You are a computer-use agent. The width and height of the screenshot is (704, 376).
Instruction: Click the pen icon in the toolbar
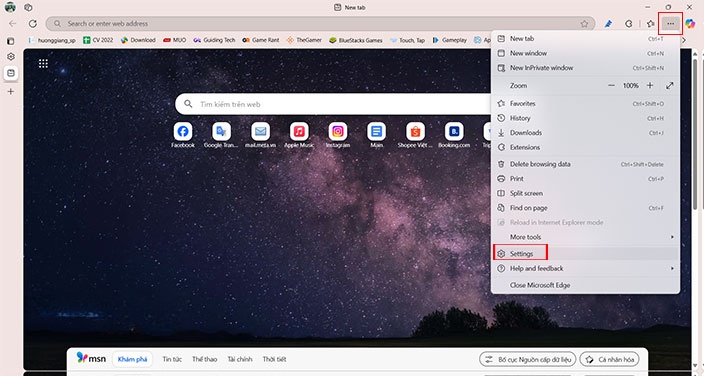coord(608,23)
